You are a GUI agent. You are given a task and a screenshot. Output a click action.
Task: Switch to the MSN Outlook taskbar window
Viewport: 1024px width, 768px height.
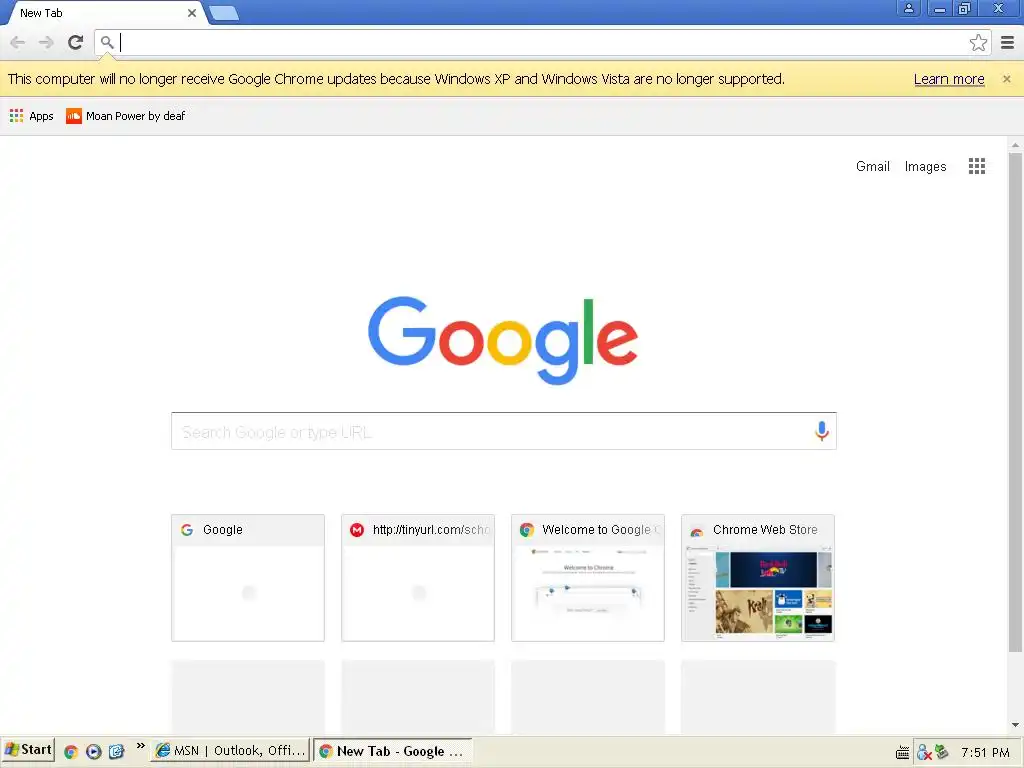pyautogui.click(x=230, y=751)
